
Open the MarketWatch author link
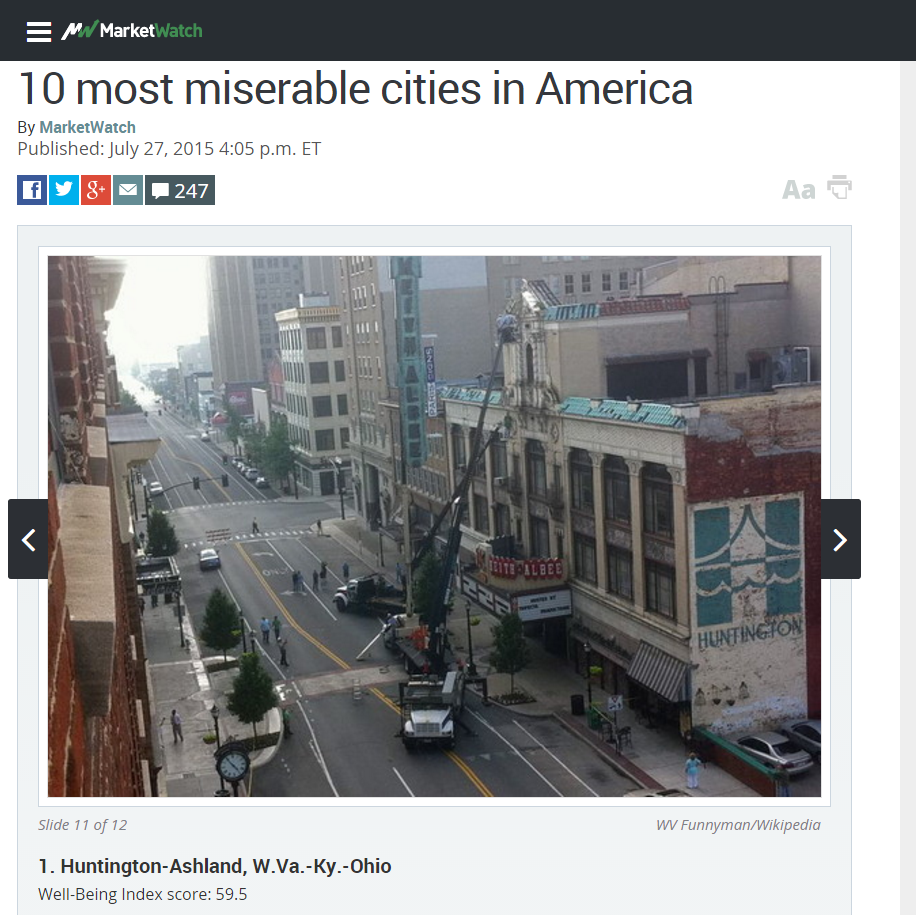click(88, 127)
